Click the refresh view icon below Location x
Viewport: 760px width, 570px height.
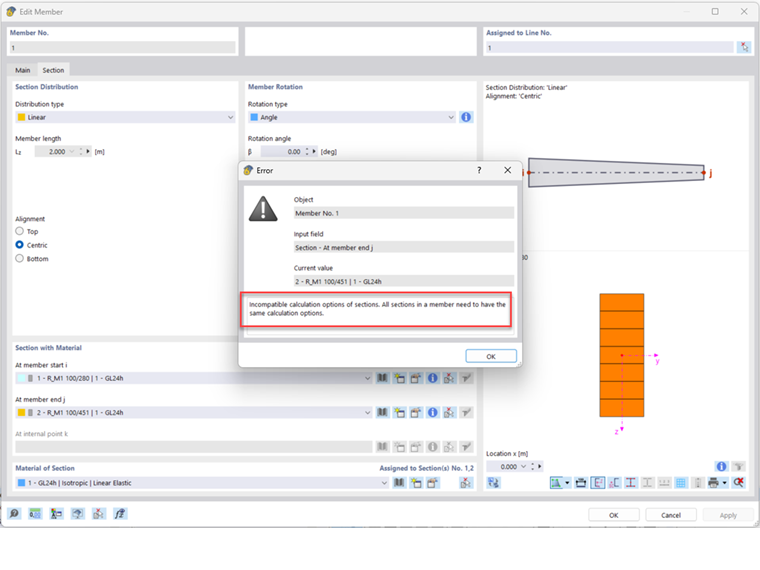(x=493, y=483)
